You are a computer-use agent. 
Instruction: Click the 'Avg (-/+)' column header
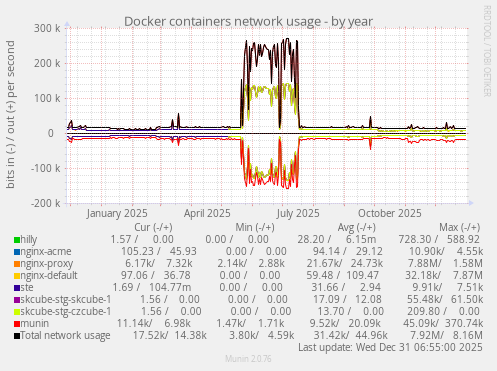pyautogui.click(x=357, y=227)
